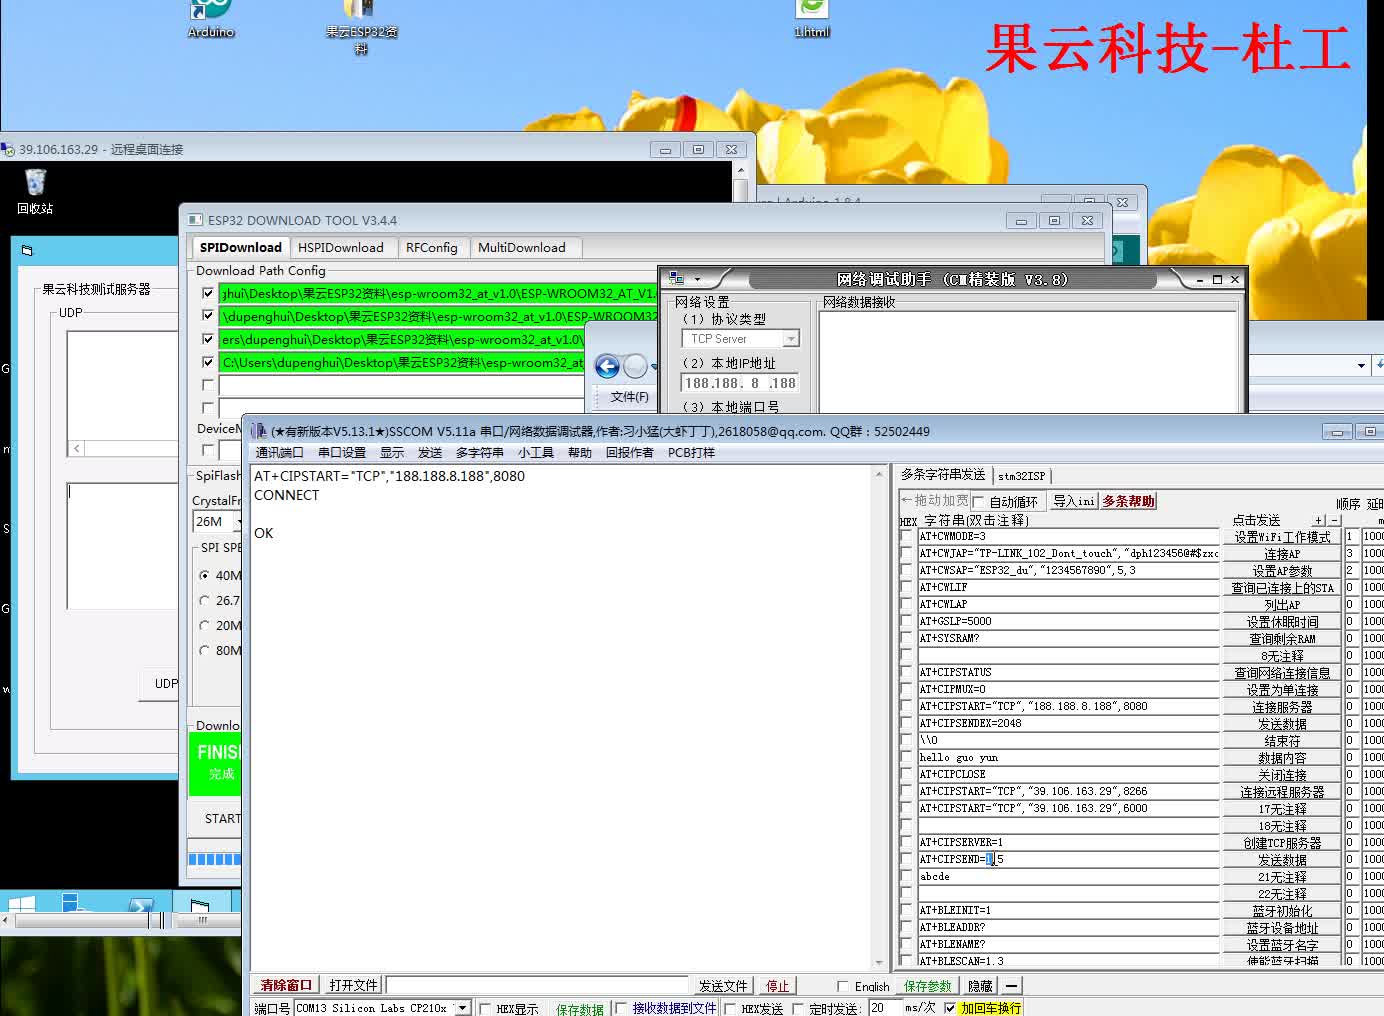Switch to the RFConfig tab
Viewport: 1384px width, 1016px height.
point(432,248)
